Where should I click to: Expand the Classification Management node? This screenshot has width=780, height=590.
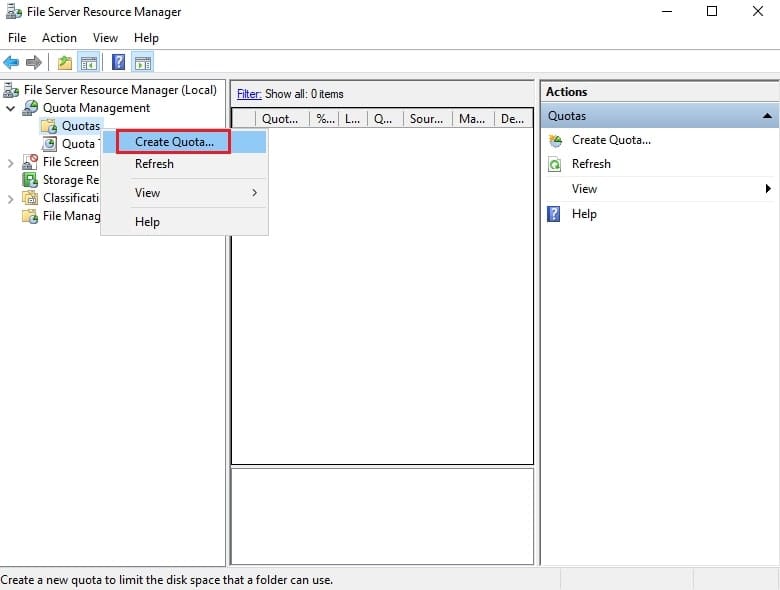point(10,199)
